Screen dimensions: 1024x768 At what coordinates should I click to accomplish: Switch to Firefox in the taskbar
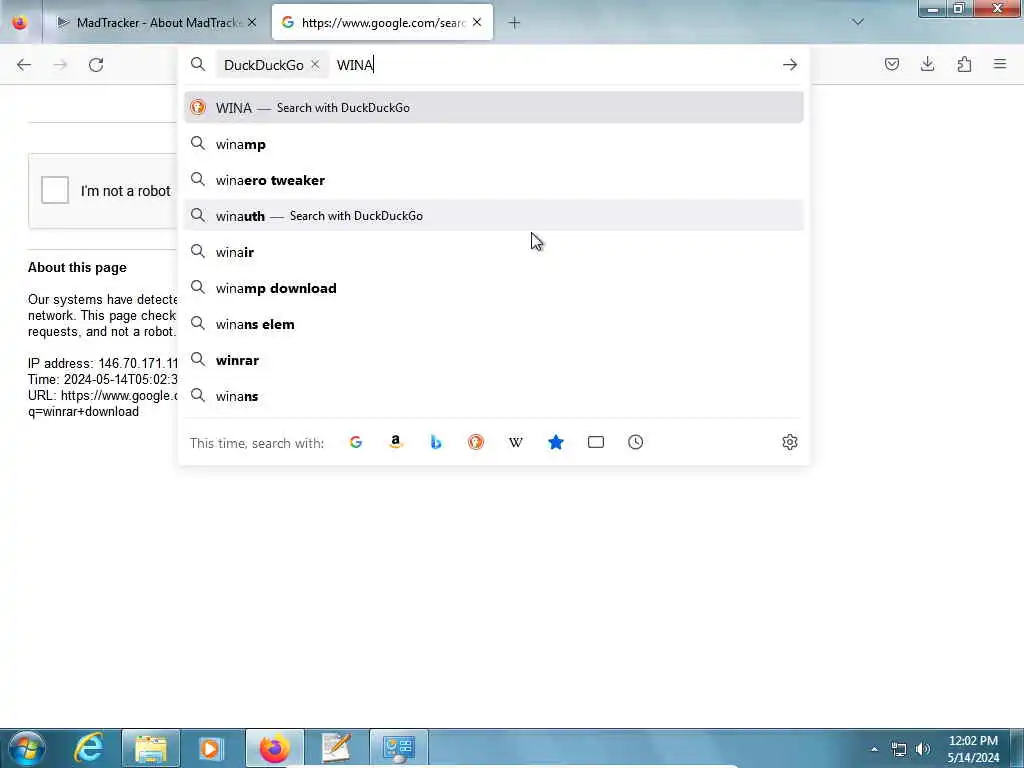pos(275,748)
